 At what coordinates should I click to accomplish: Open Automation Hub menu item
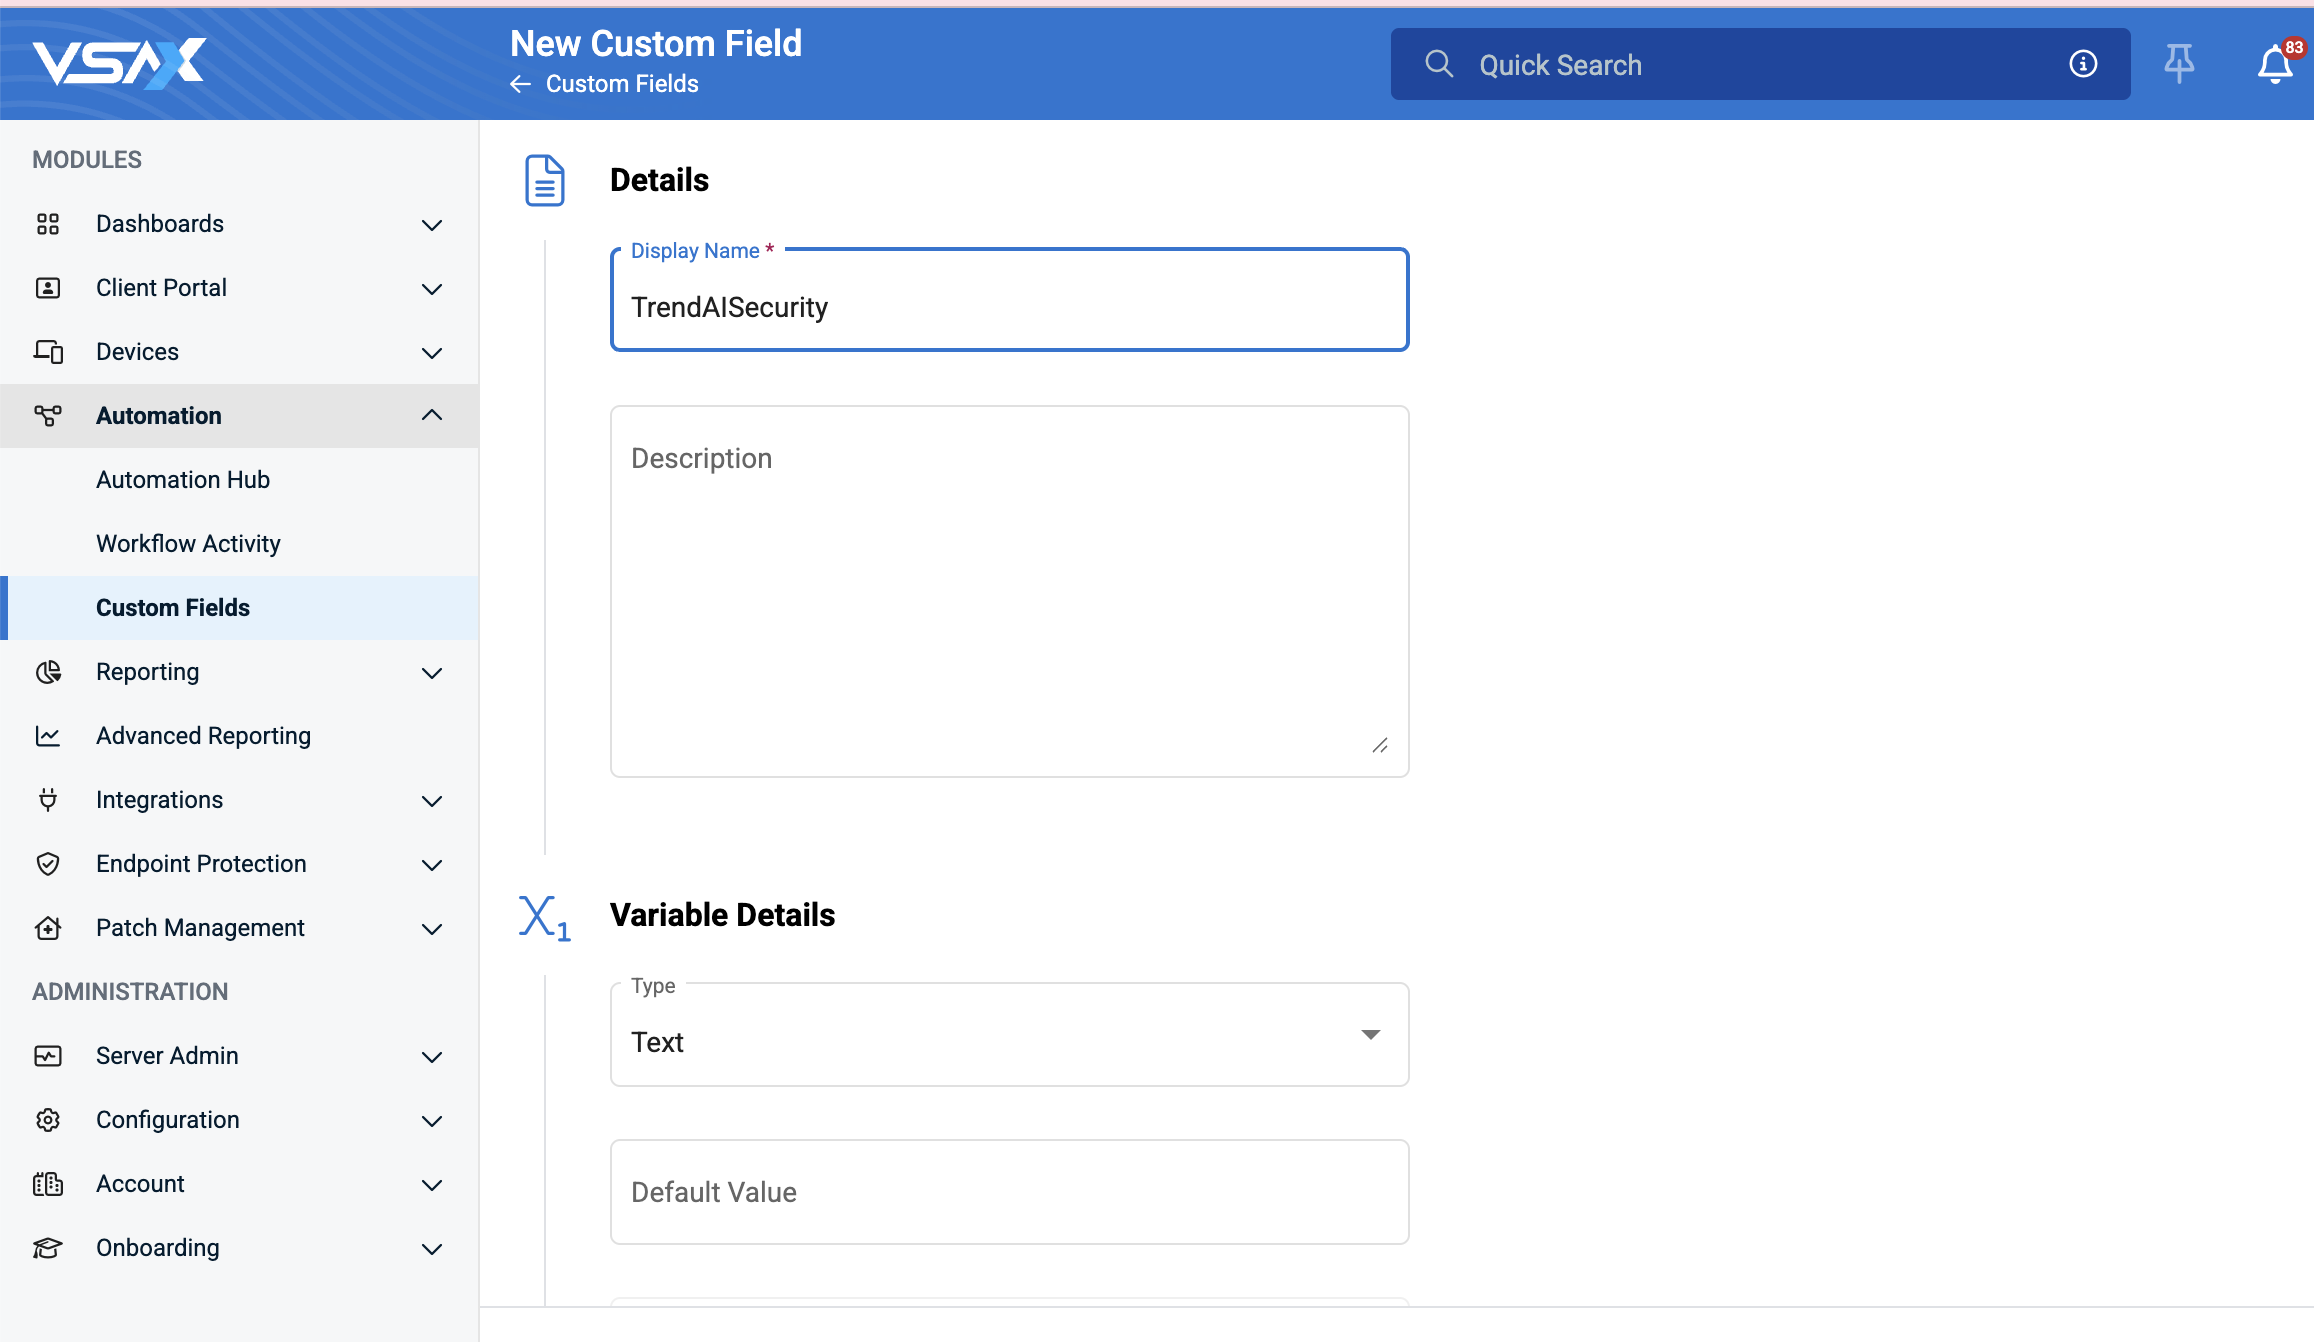pos(183,480)
